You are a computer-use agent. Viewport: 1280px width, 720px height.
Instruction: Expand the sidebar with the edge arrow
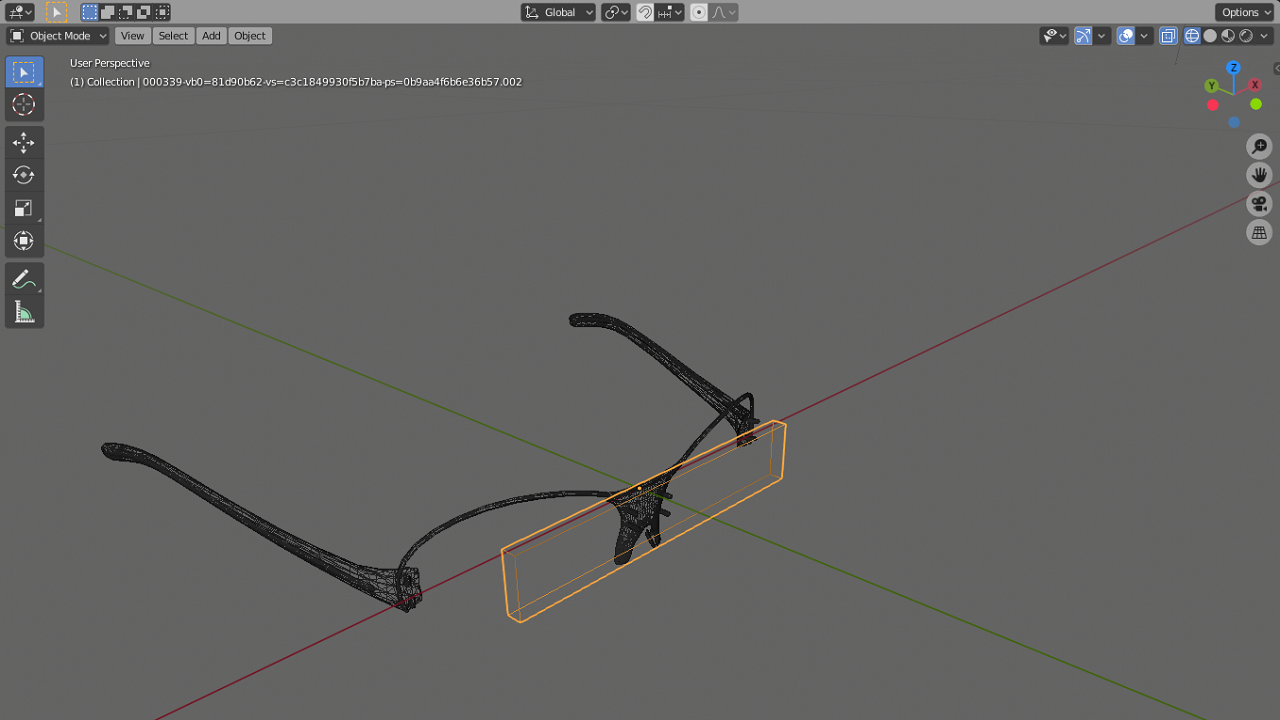click(x=1276, y=68)
